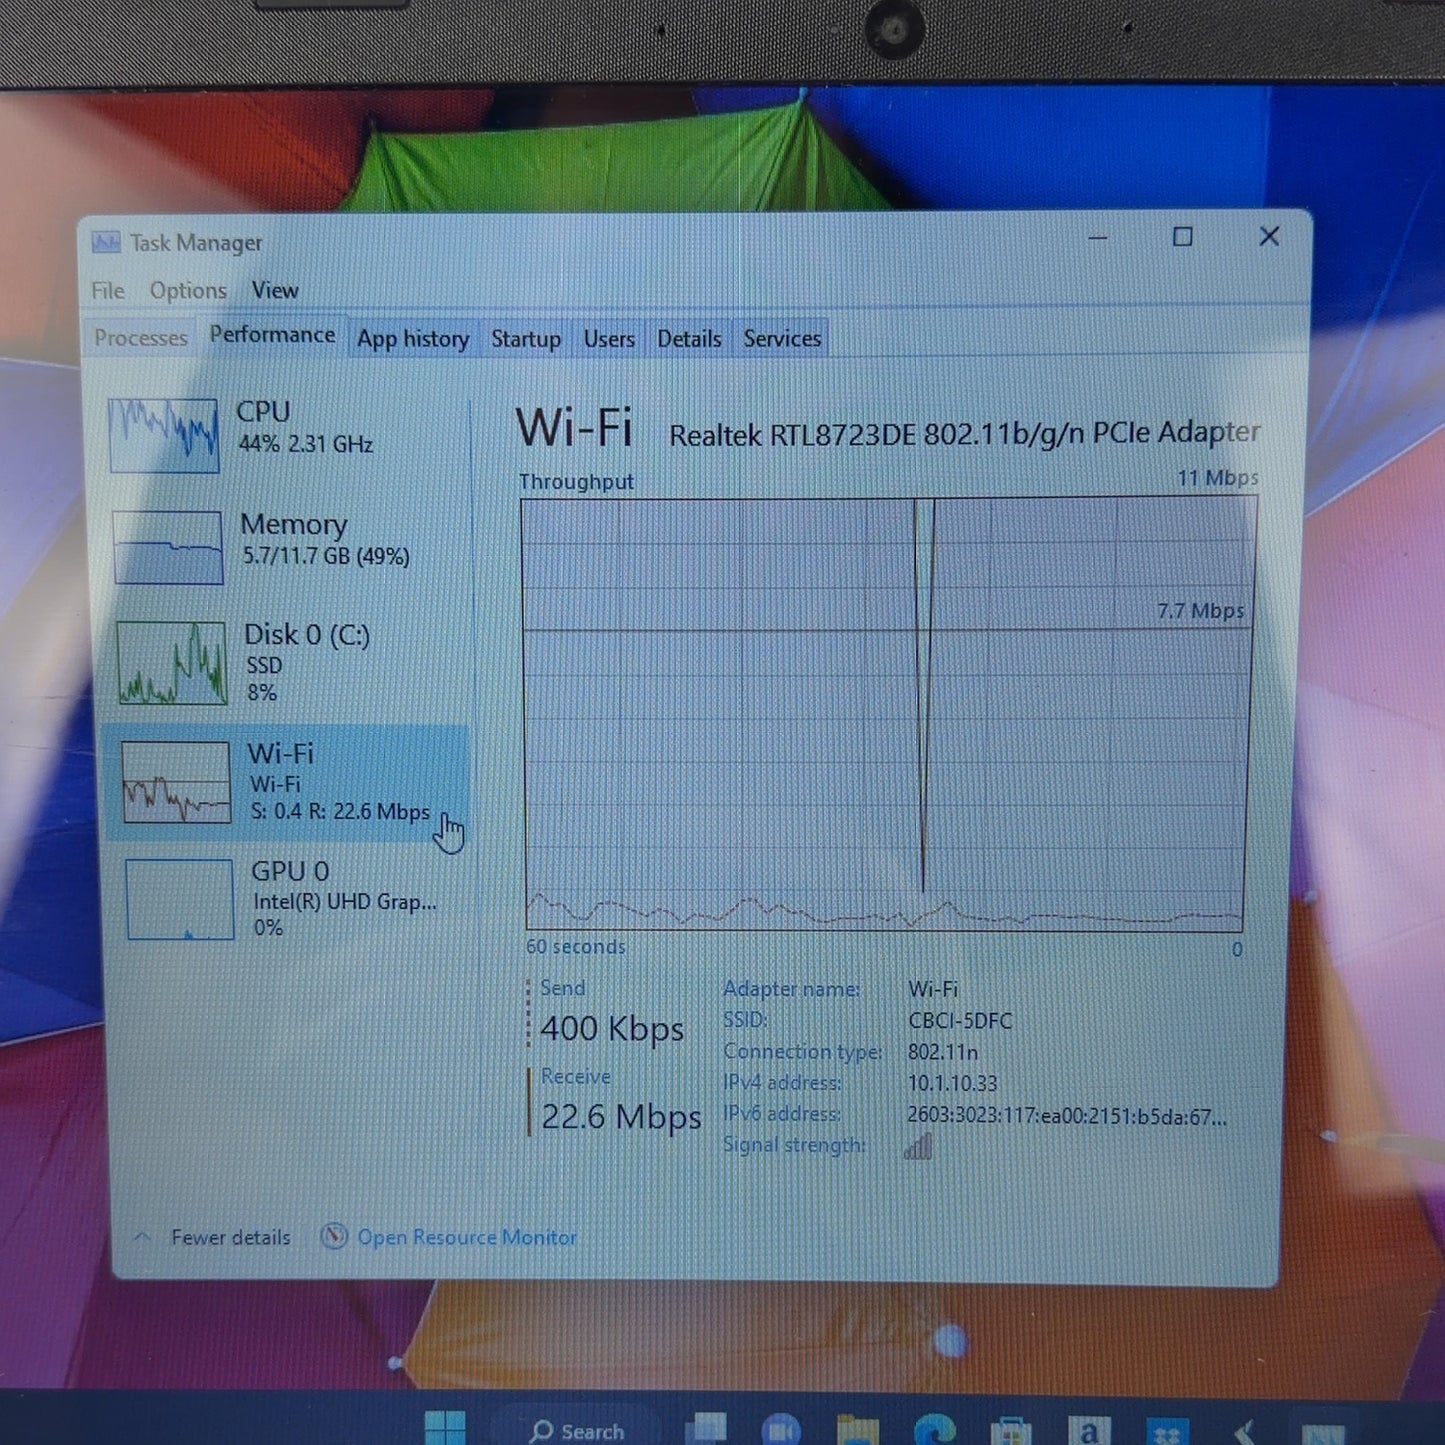Open the File menu

pos(108,291)
